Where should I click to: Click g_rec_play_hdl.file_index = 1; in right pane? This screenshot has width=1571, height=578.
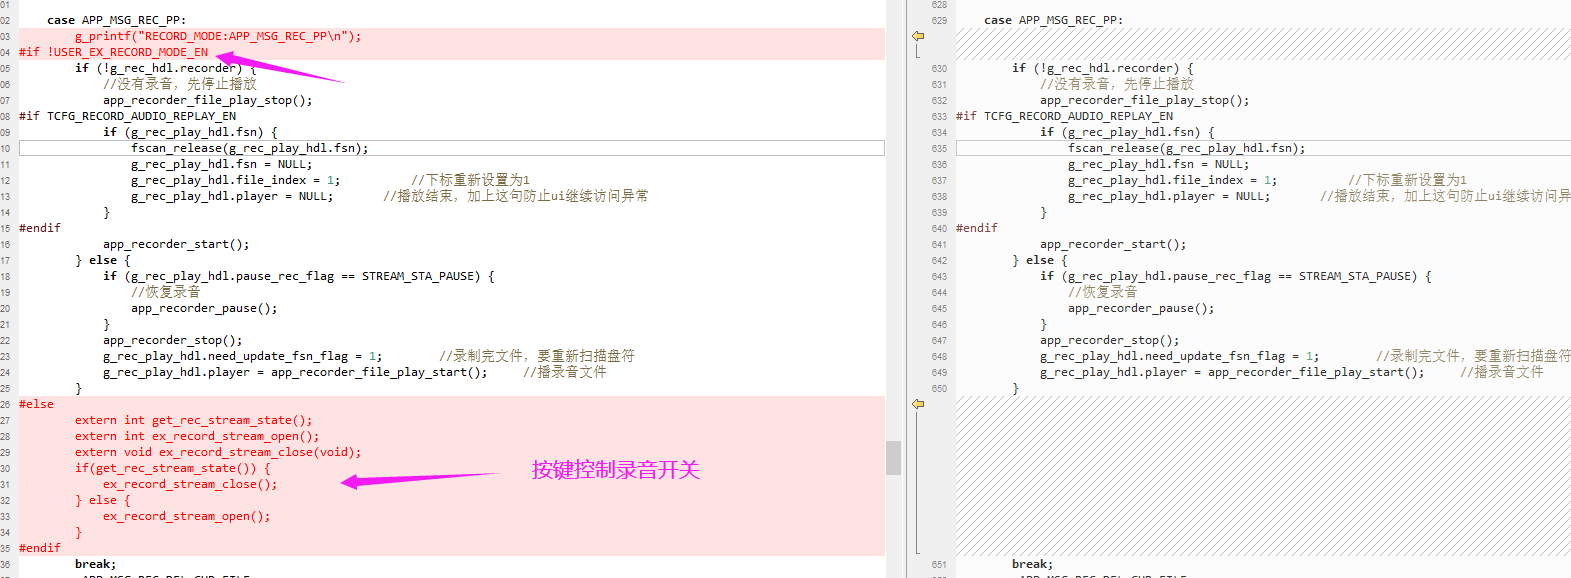coord(1173,180)
